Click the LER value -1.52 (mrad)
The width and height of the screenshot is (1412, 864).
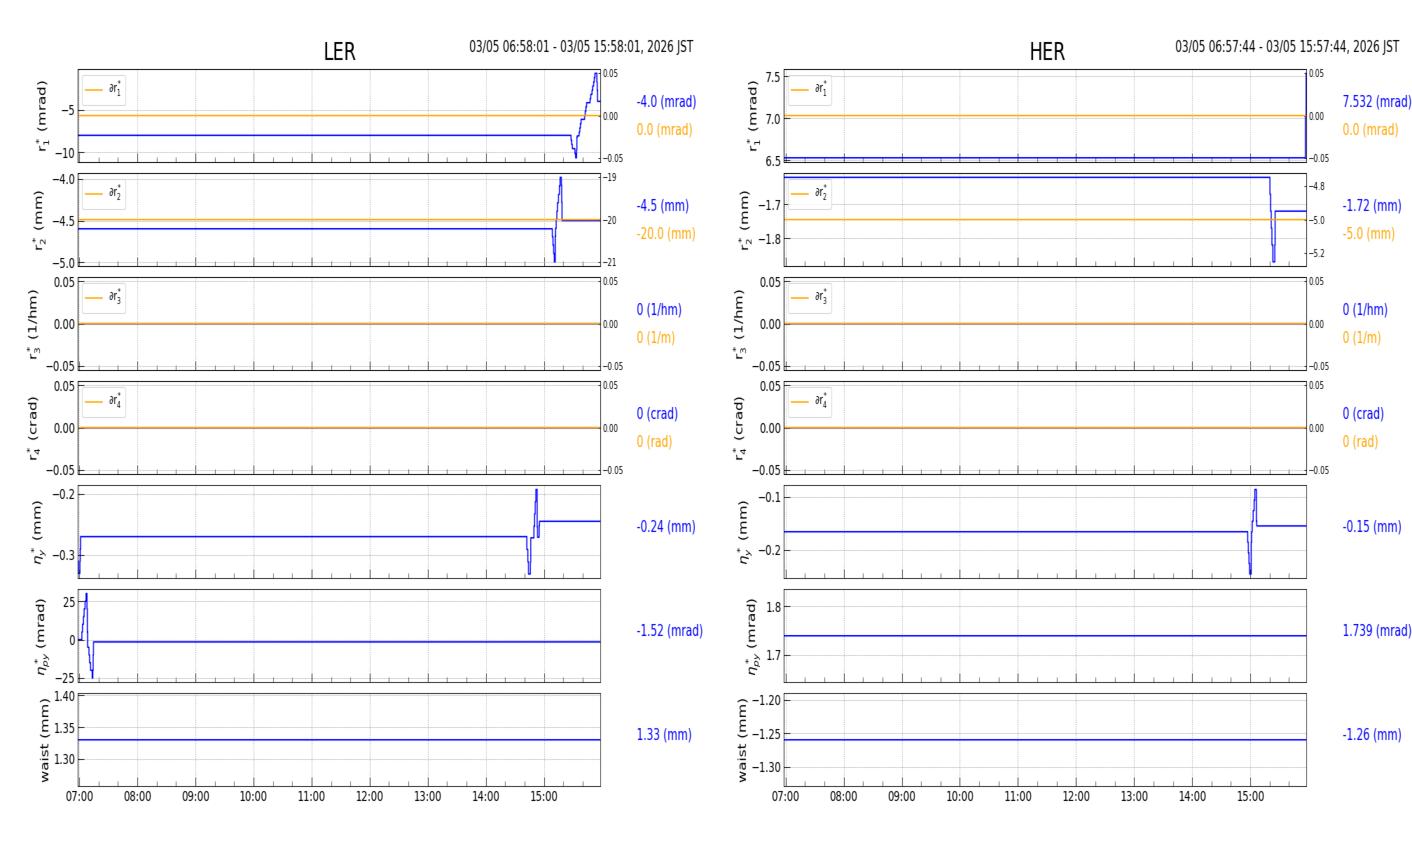[669, 631]
